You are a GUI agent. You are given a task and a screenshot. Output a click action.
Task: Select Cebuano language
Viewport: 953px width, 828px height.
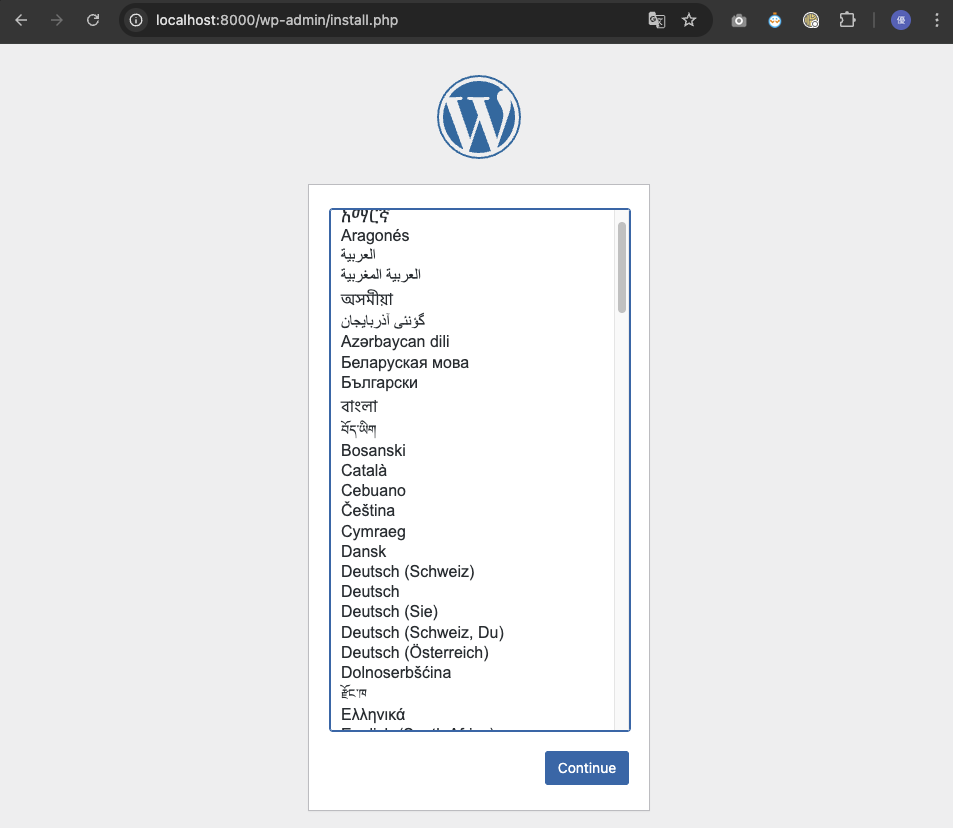tap(472, 491)
